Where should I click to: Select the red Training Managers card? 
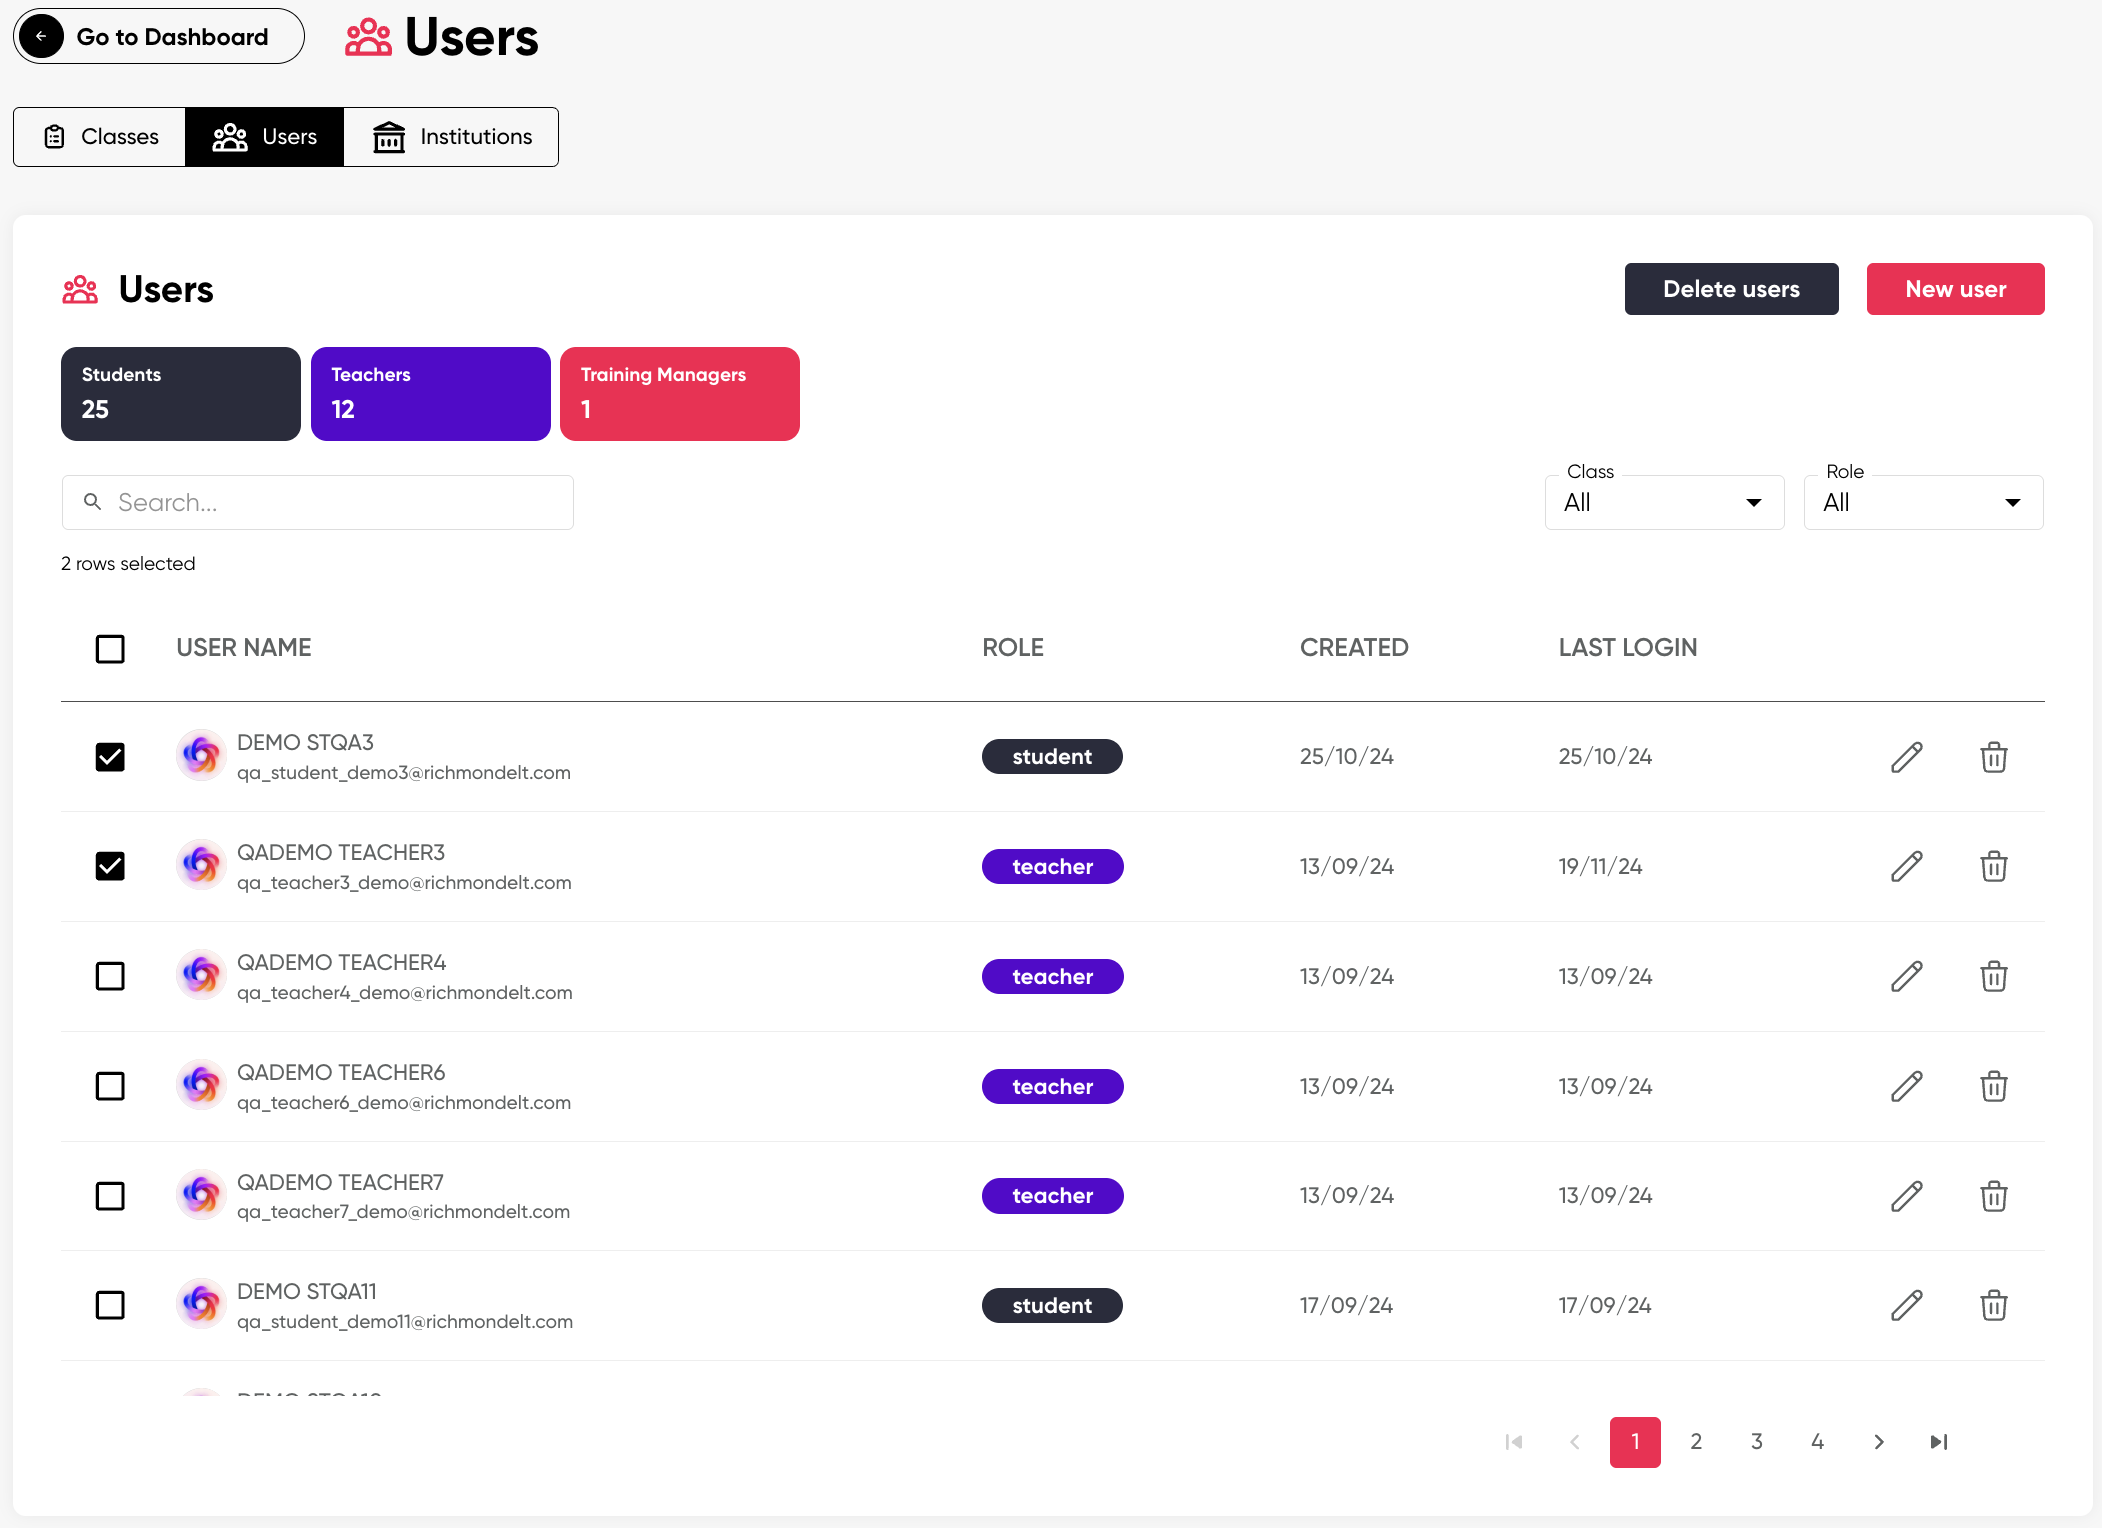(x=679, y=393)
